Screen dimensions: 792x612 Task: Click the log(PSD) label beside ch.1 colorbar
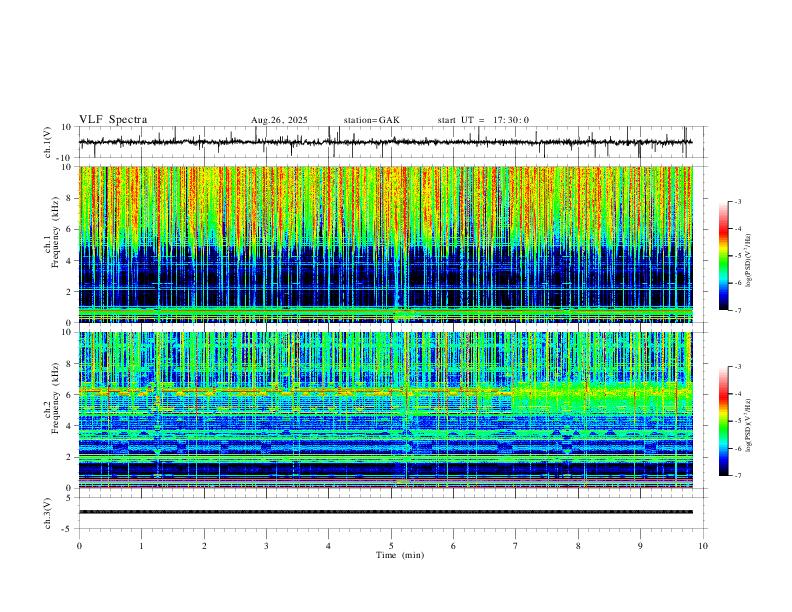[748, 261]
